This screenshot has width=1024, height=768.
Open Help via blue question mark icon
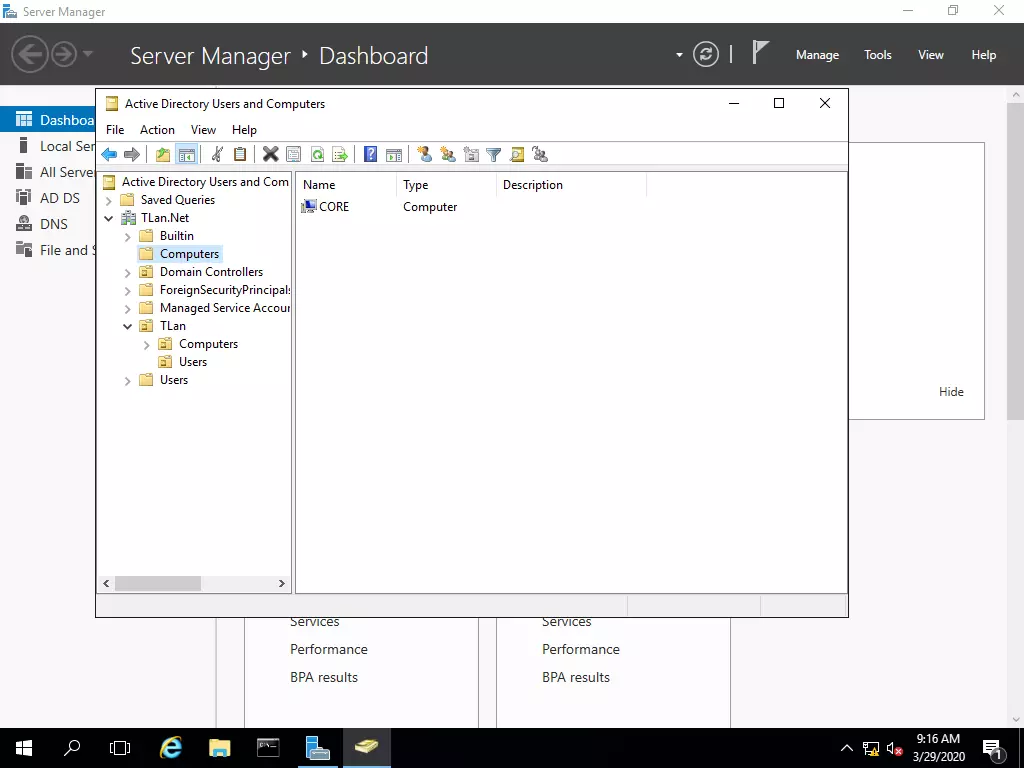tap(370, 155)
